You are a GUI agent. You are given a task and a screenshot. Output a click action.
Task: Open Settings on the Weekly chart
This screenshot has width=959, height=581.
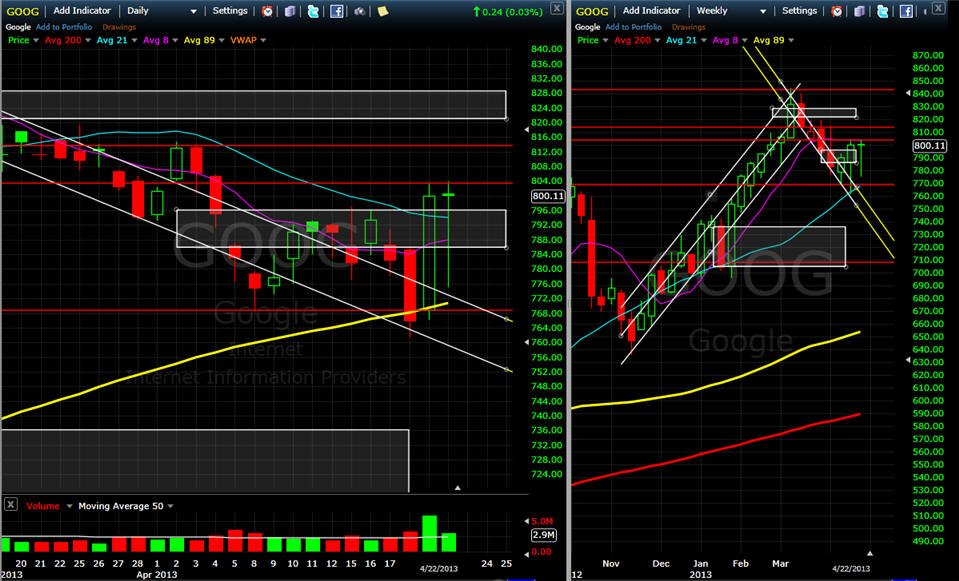(x=799, y=10)
